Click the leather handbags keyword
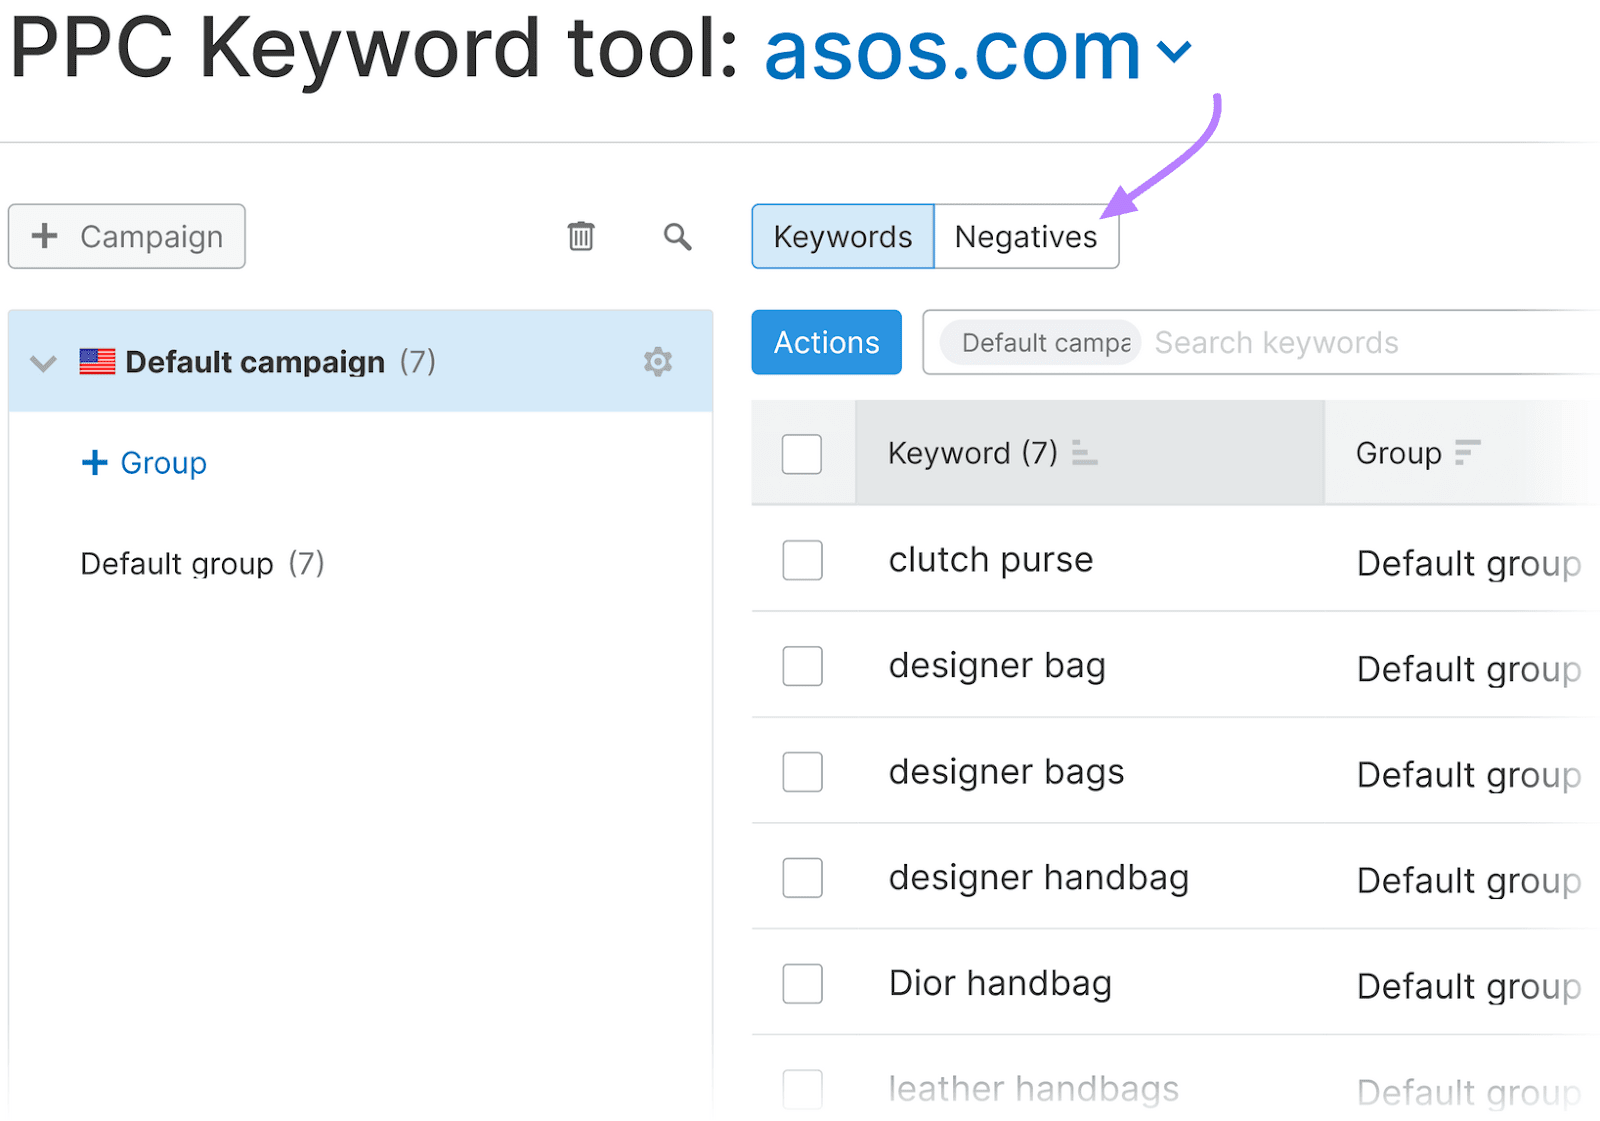Viewport: 1600px width, 1121px height. point(1034,1089)
